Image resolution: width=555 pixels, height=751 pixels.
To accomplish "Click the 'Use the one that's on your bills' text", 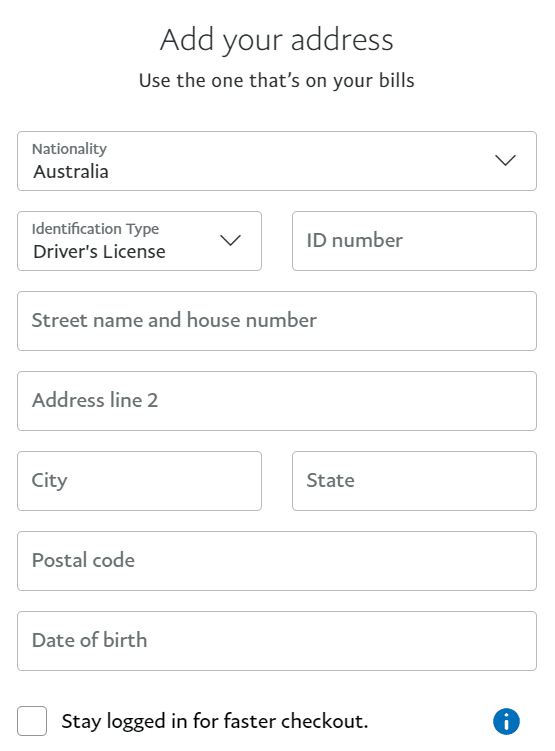I will pyautogui.click(x=277, y=81).
